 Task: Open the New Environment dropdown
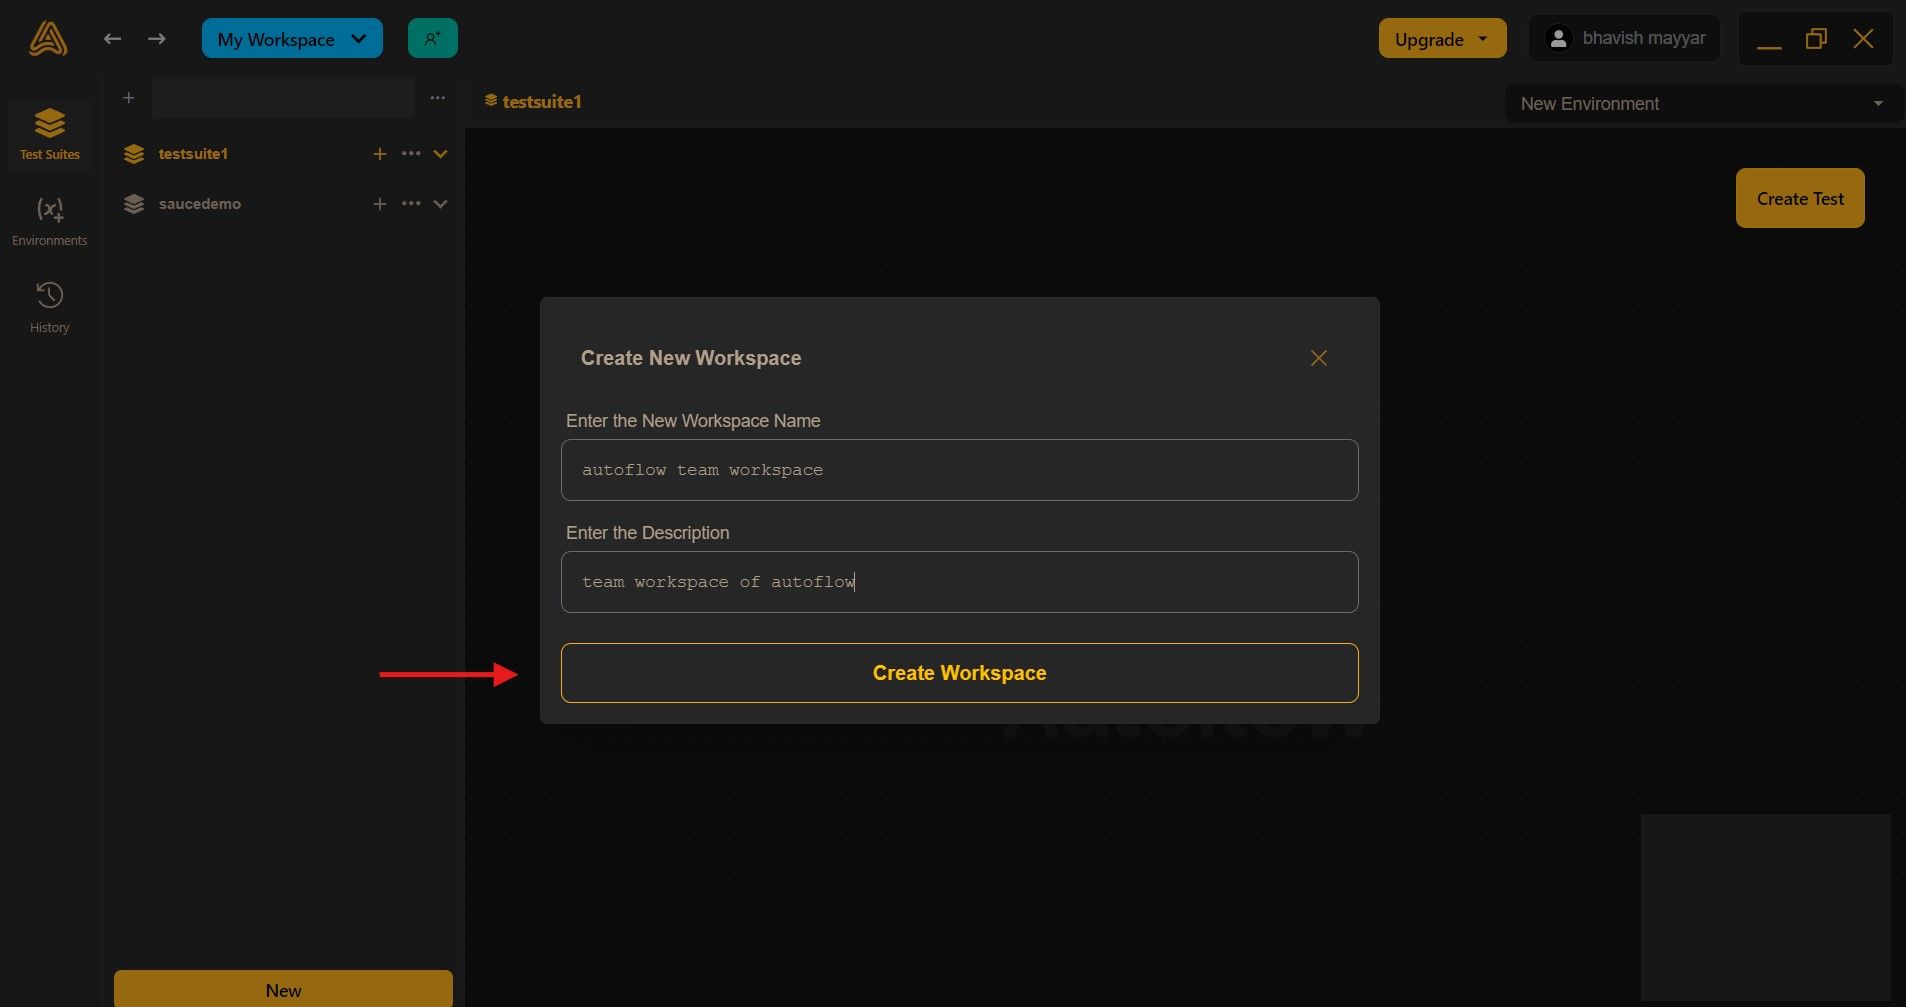(x=1703, y=103)
